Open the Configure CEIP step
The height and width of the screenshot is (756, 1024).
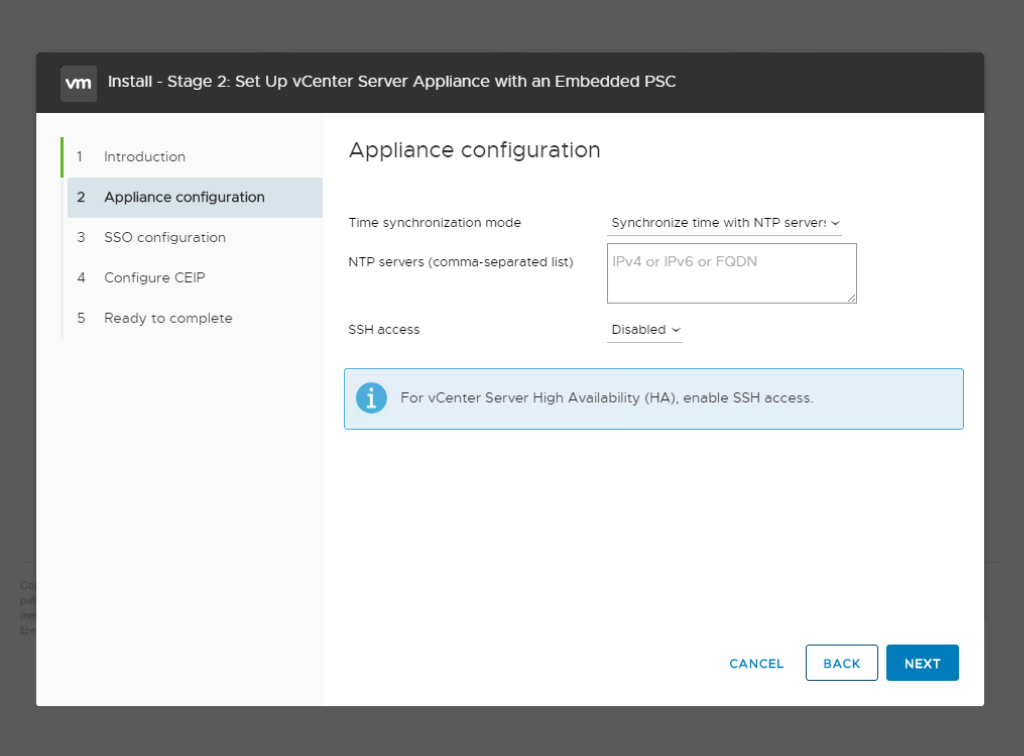pos(154,278)
